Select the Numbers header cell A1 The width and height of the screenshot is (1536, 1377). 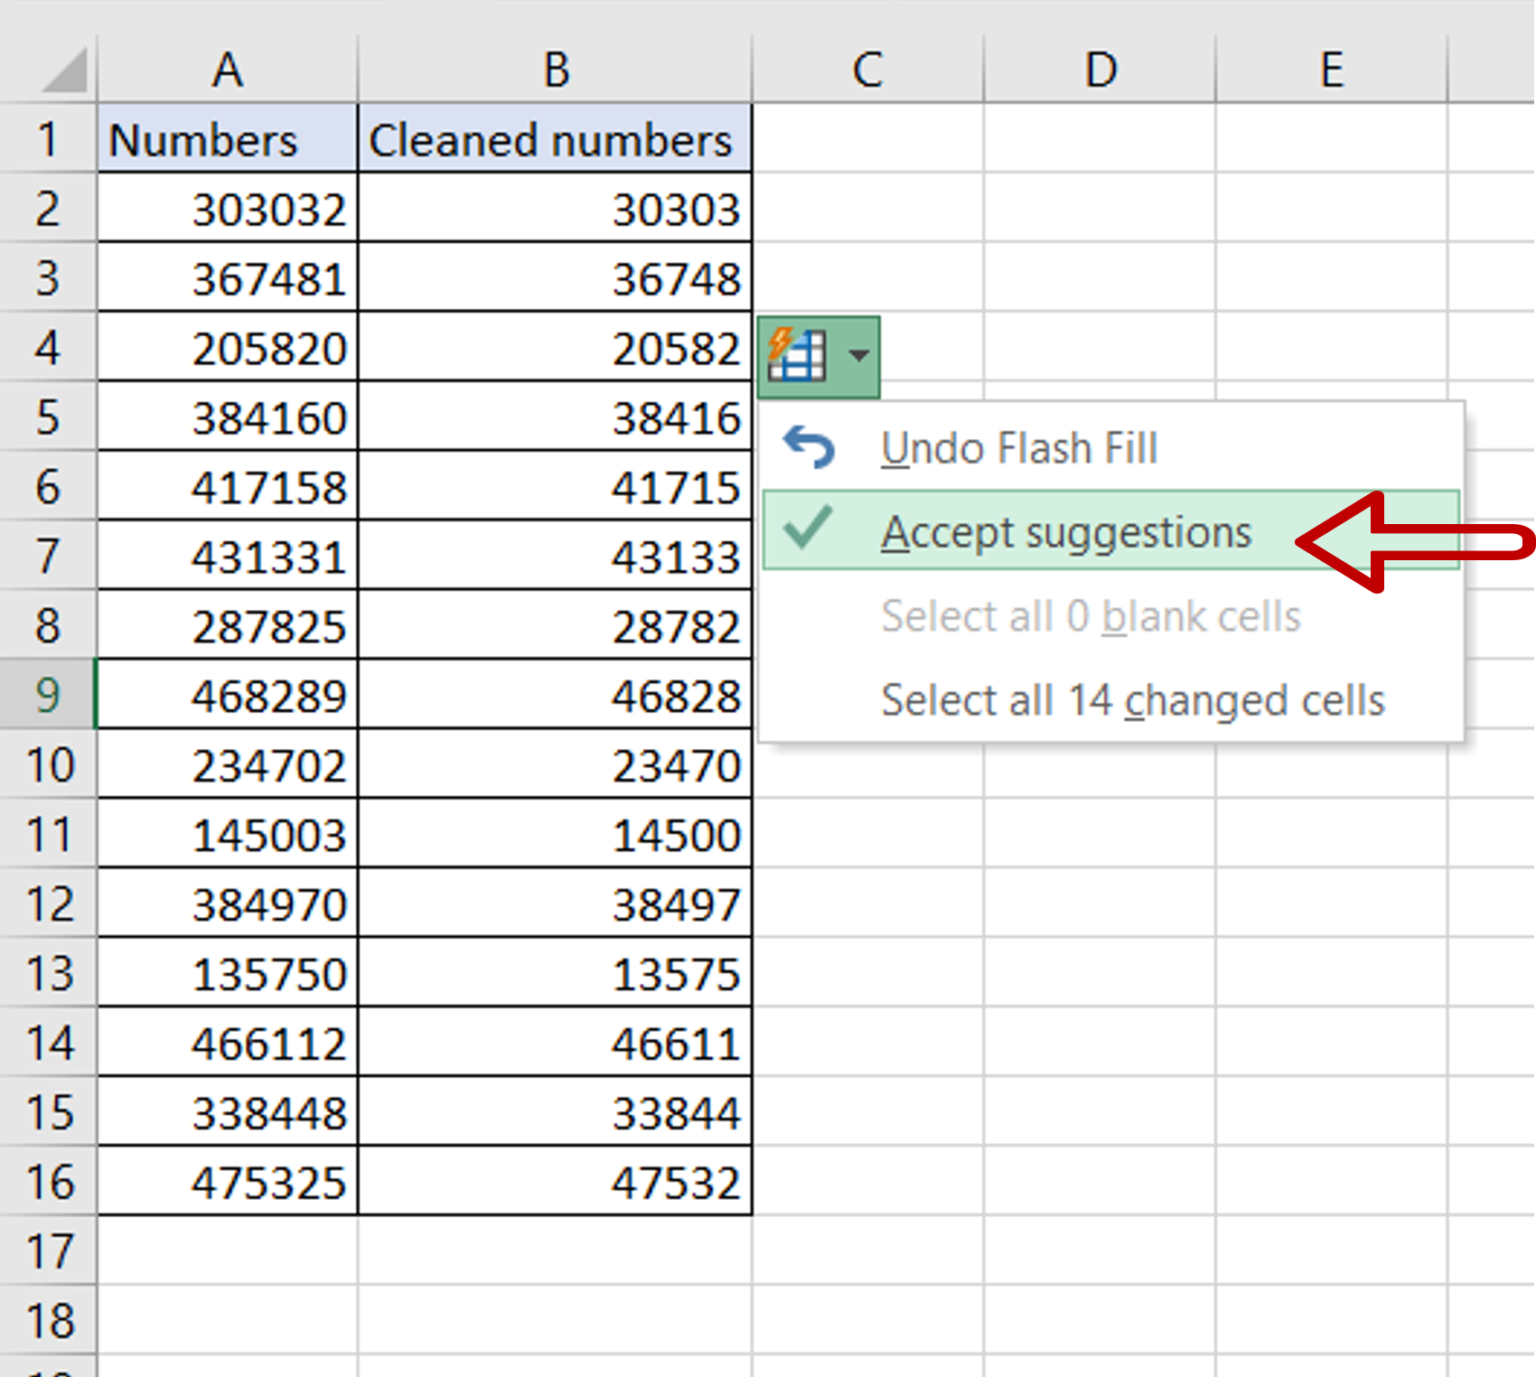(227, 140)
